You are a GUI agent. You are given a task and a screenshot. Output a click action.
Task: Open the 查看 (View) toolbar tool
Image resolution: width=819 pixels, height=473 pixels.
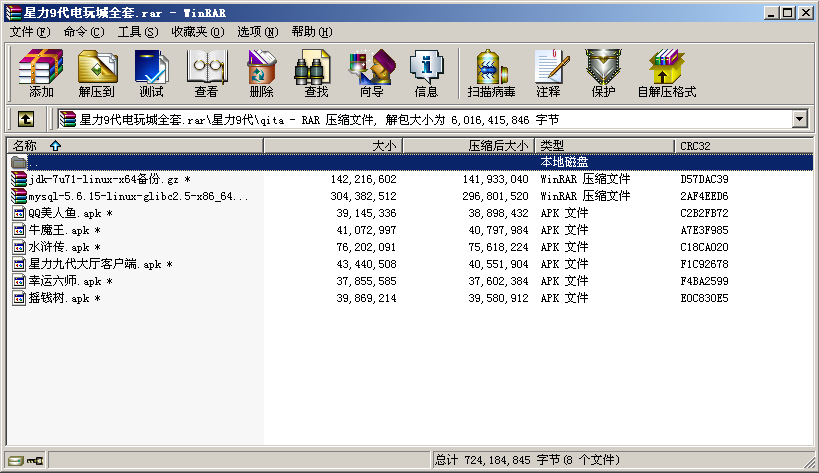click(206, 73)
